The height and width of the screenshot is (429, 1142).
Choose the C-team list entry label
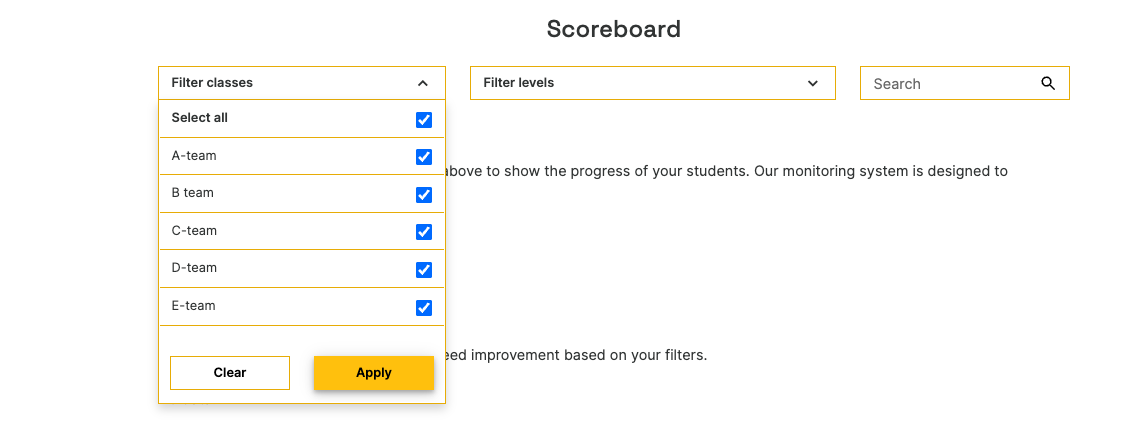coord(194,231)
